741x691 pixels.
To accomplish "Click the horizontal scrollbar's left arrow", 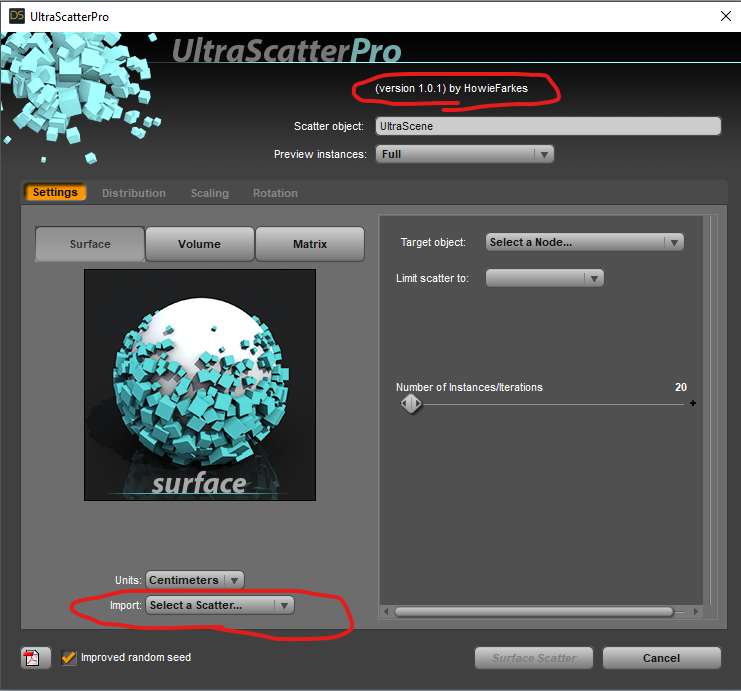I will [386, 612].
